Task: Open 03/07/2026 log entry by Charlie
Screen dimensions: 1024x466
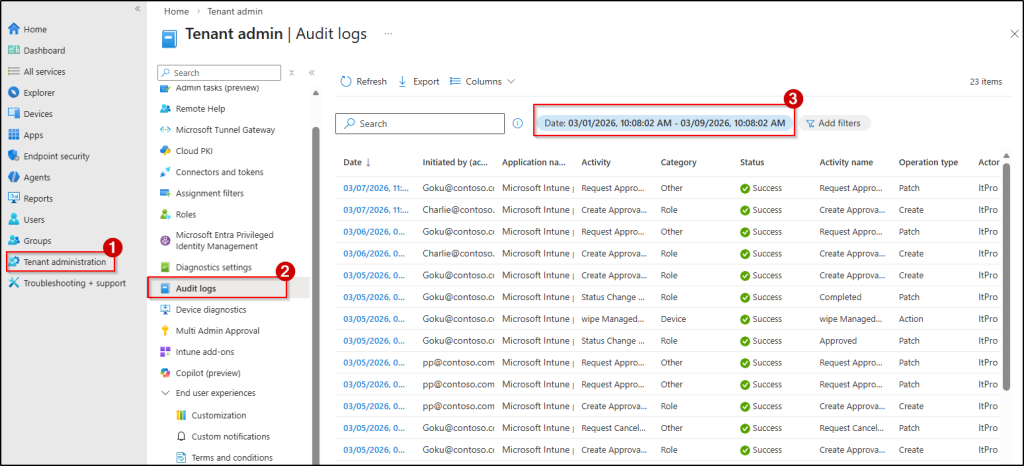Action: (x=376, y=210)
